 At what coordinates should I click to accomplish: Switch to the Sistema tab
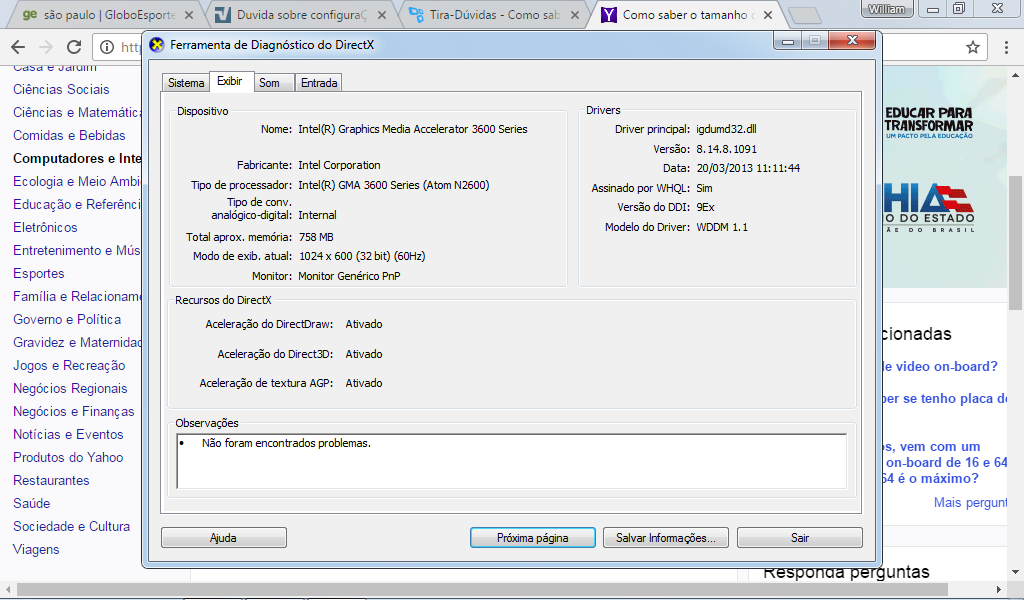[x=185, y=83]
